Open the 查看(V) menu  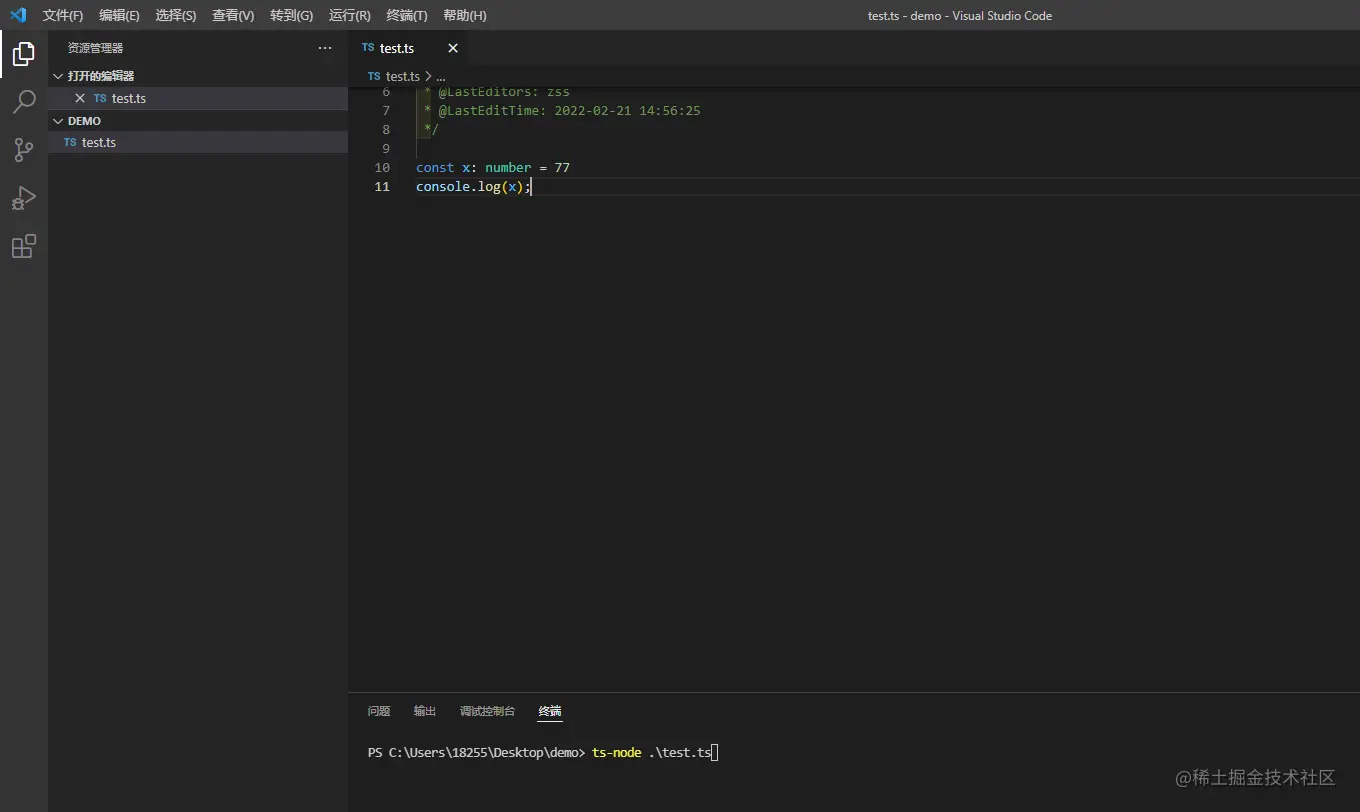[x=233, y=15]
